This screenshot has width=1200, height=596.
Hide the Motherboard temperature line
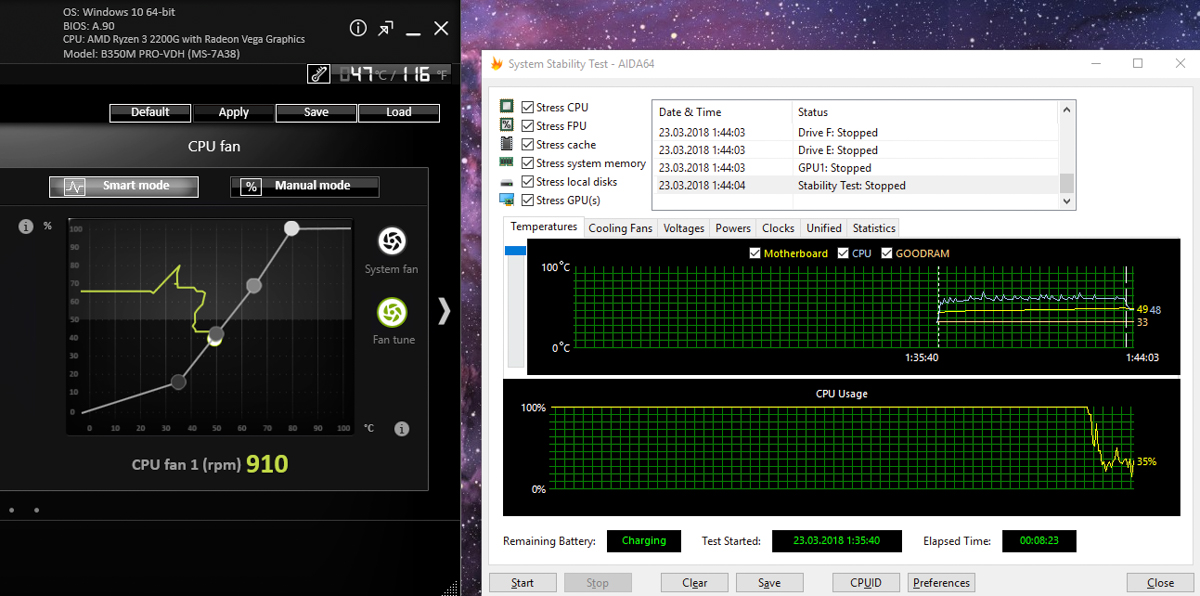[x=755, y=254]
